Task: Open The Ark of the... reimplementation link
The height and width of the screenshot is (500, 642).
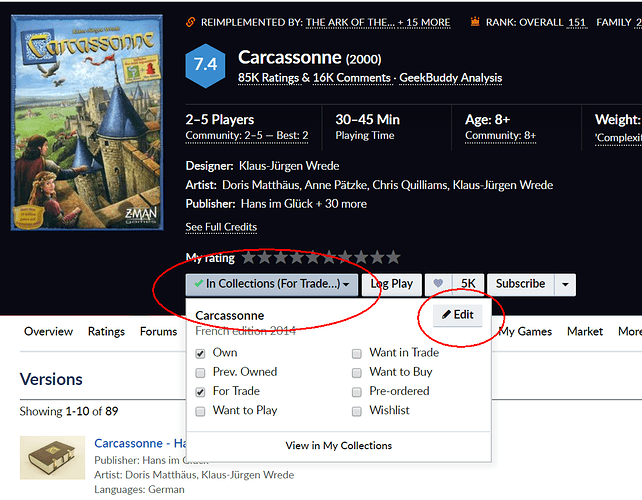Action: click(x=350, y=23)
